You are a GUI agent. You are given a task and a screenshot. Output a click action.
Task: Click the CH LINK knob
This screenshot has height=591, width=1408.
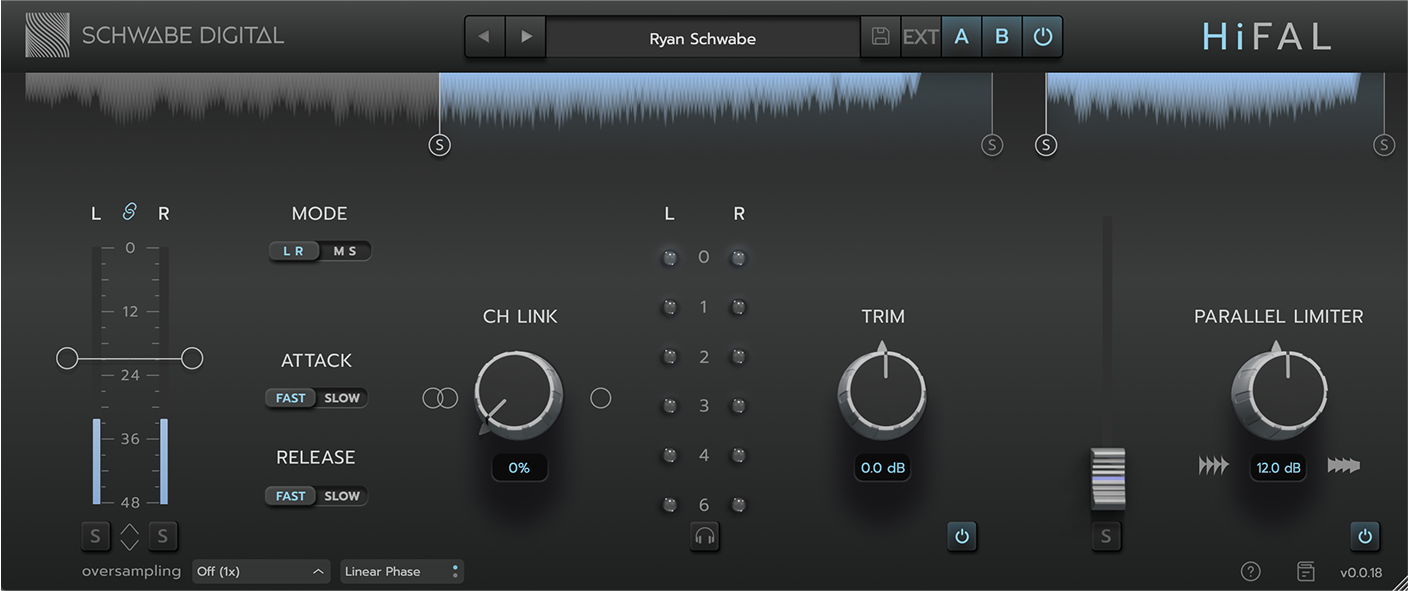(x=518, y=396)
